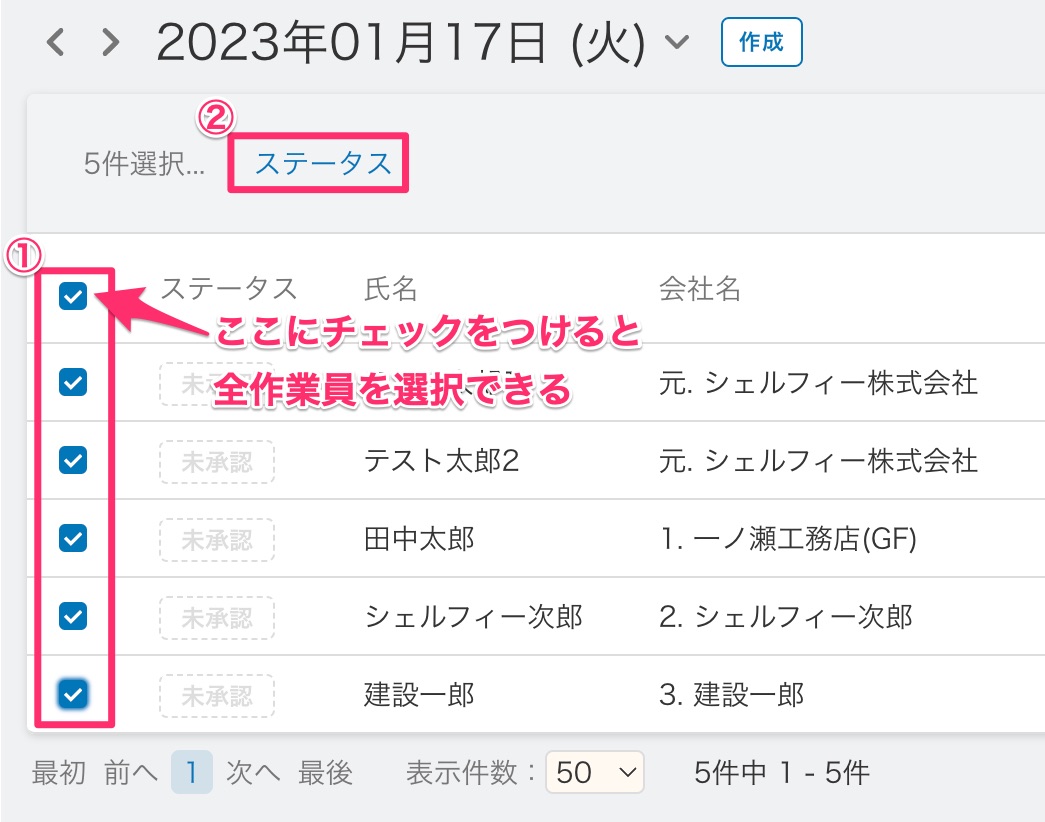Screen dimensions: 1045x822
Task: Open the ステータス bulk action link
Action: point(323,163)
